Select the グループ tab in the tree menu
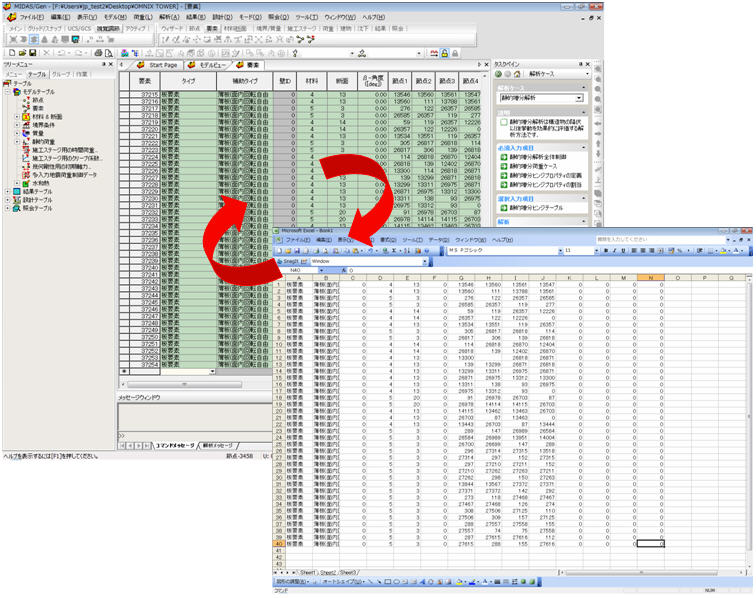The image size is (756, 598). click(61, 74)
